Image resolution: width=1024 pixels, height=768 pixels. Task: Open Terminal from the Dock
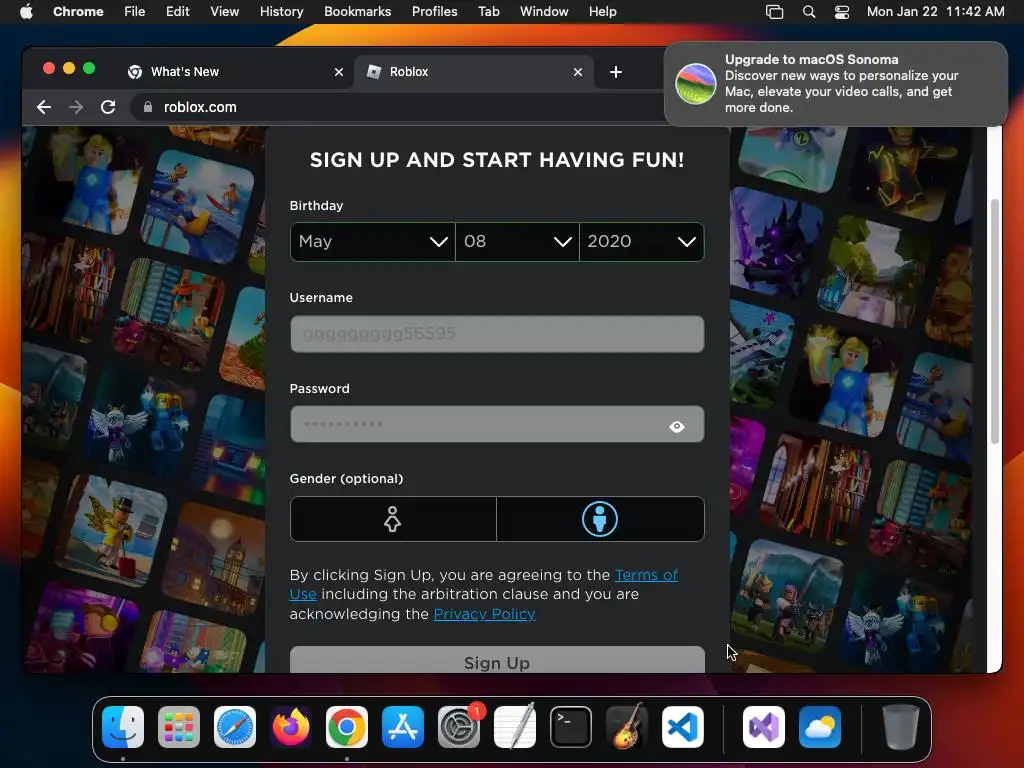tap(571, 727)
